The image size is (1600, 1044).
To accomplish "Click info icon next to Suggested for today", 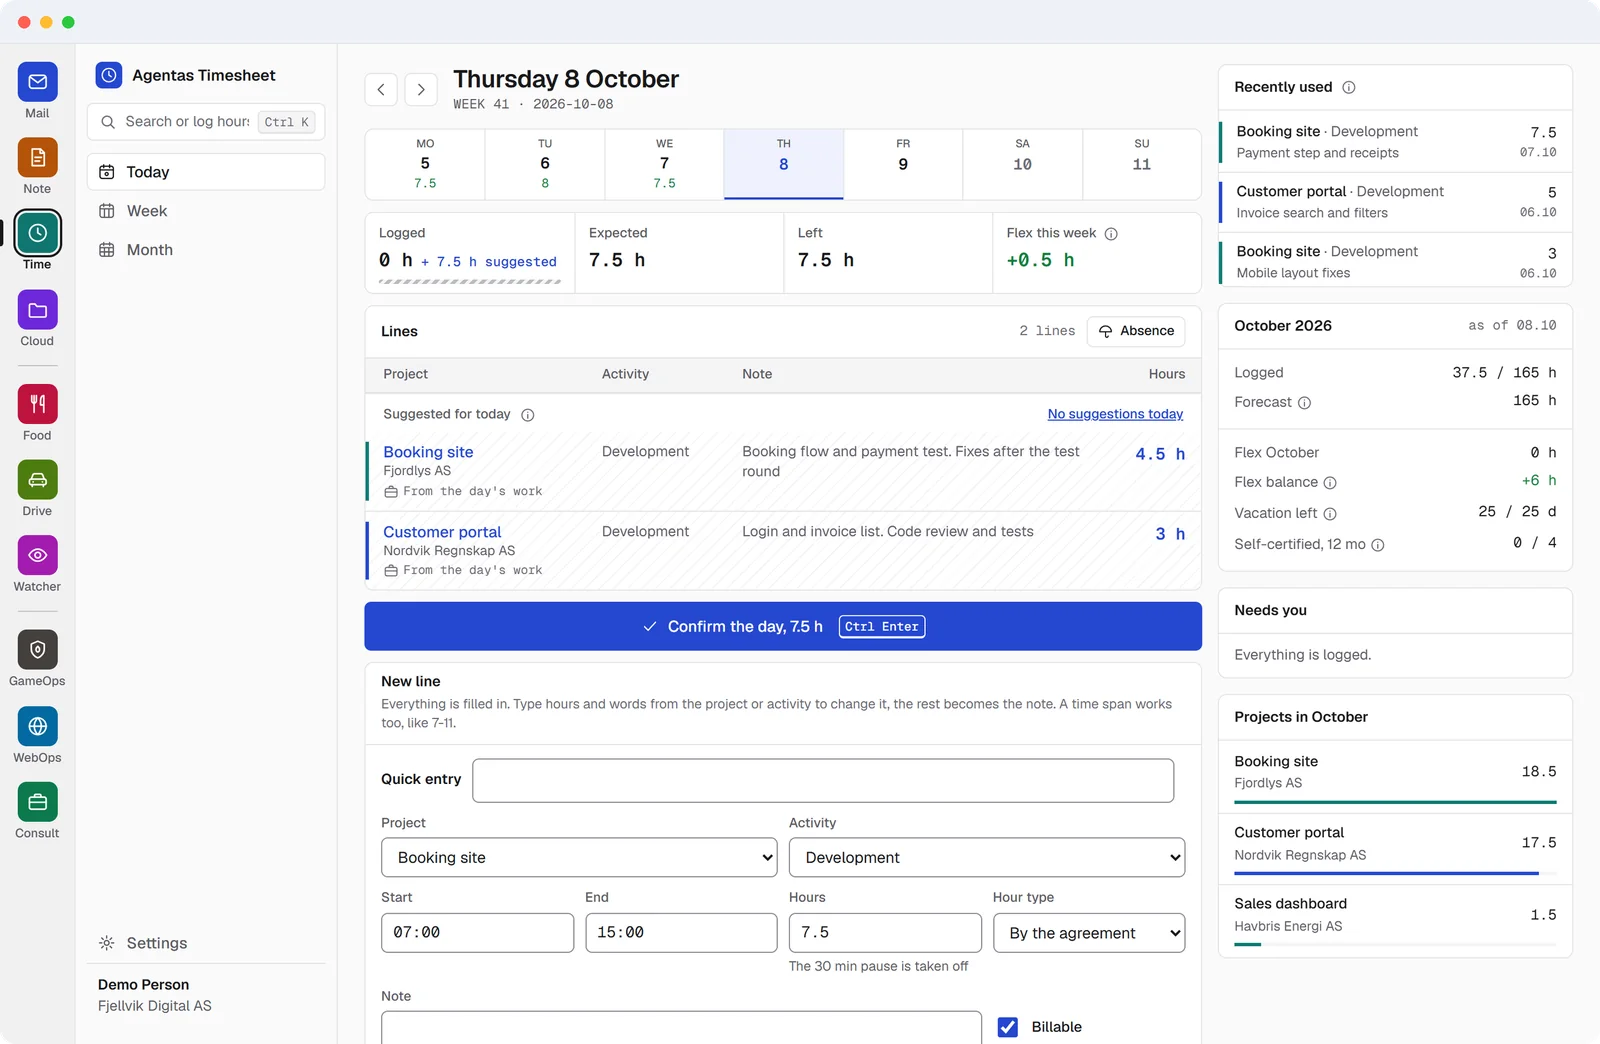I will (528, 415).
